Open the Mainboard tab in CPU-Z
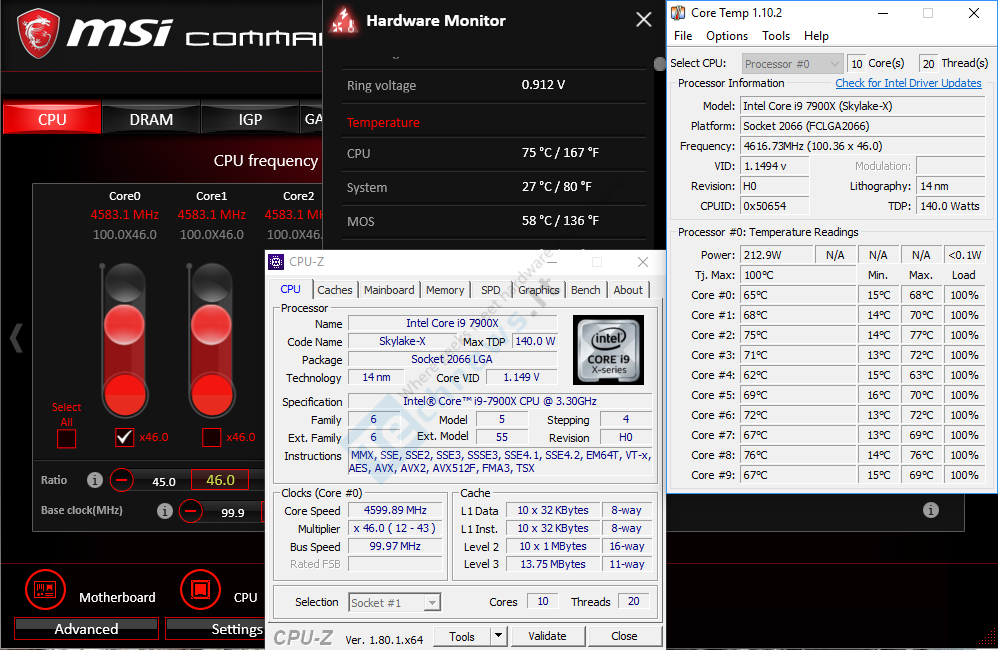This screenshot has height=650, width=998. click(x=389, y=290)
